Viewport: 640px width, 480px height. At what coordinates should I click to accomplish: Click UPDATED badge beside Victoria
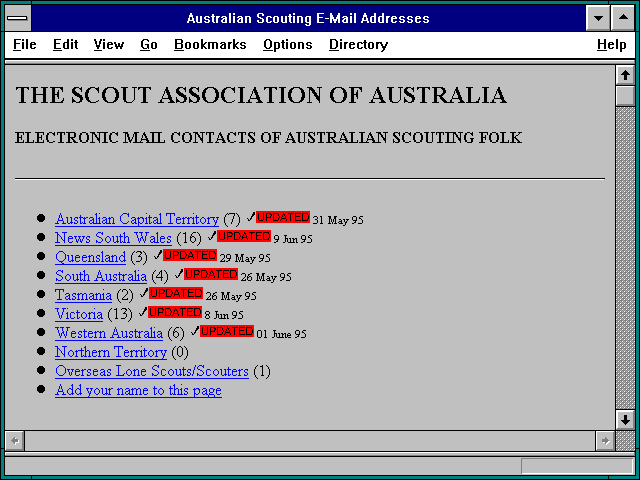[x=175, y=312]
